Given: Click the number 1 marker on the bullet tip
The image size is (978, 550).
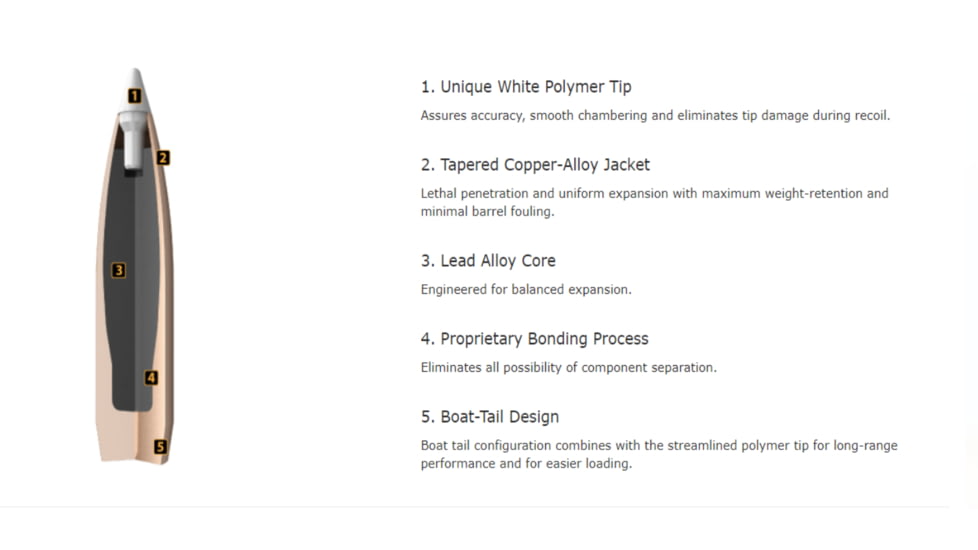Looking at the screenshot, I should pyautogui.click(x=134, y=96).
